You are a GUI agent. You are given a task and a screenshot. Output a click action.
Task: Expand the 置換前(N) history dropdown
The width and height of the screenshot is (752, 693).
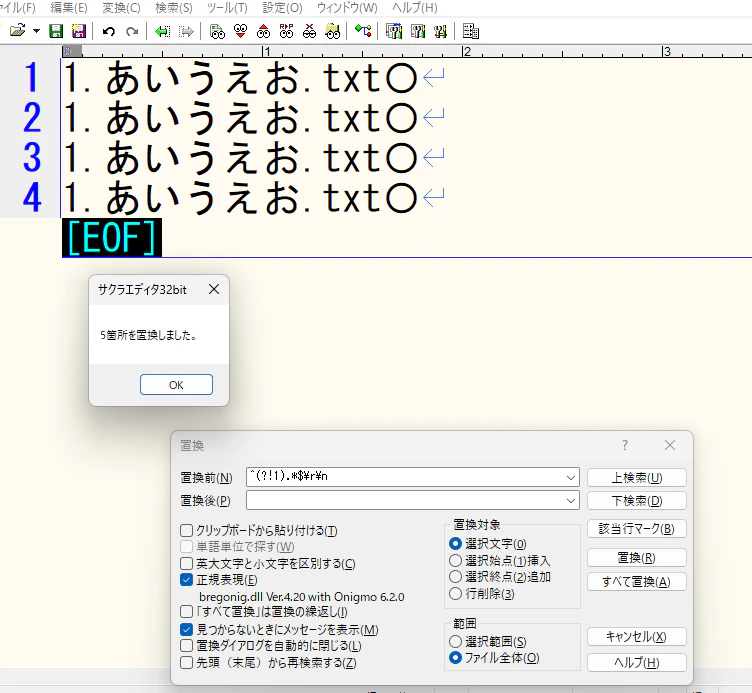[570, 477]
